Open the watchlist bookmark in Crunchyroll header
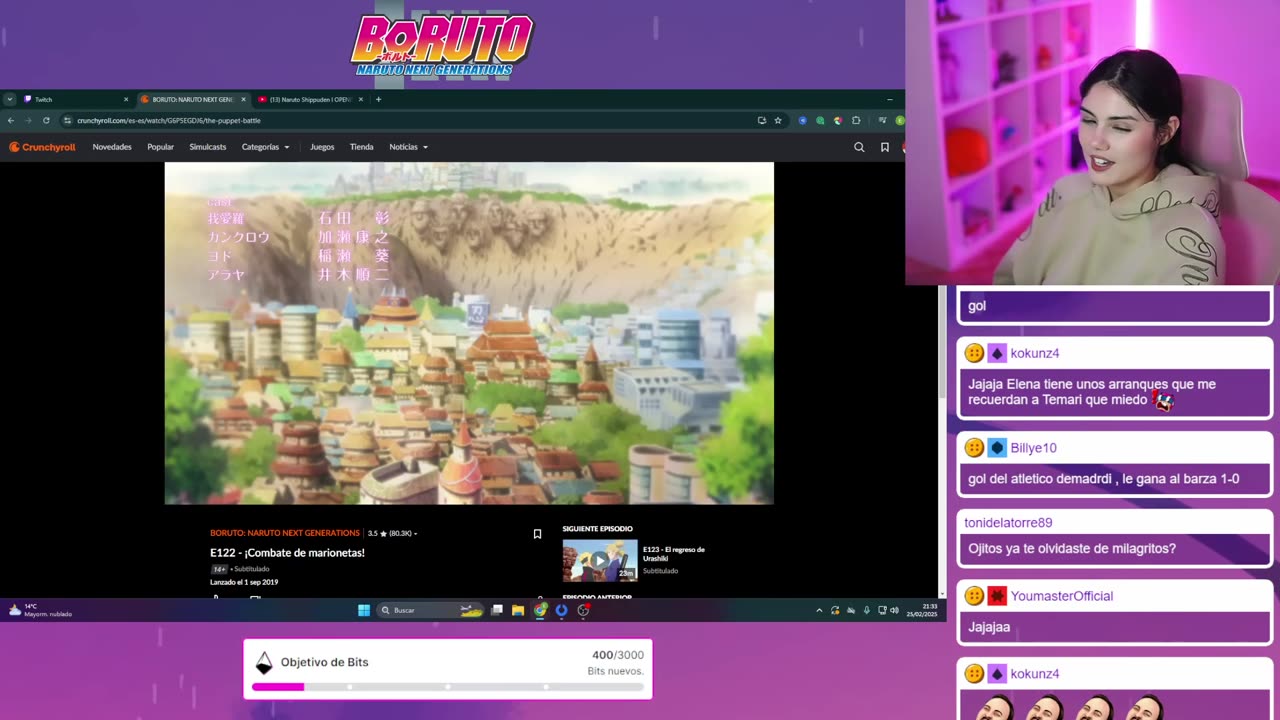 coord(885,147)
